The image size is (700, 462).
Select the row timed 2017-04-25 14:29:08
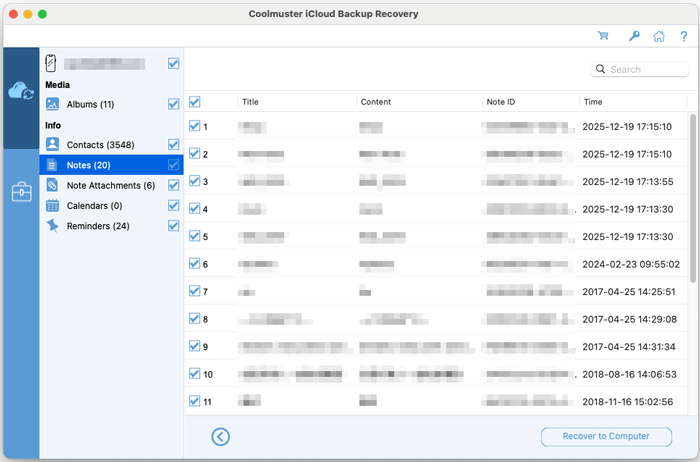[x=436, y=319]
